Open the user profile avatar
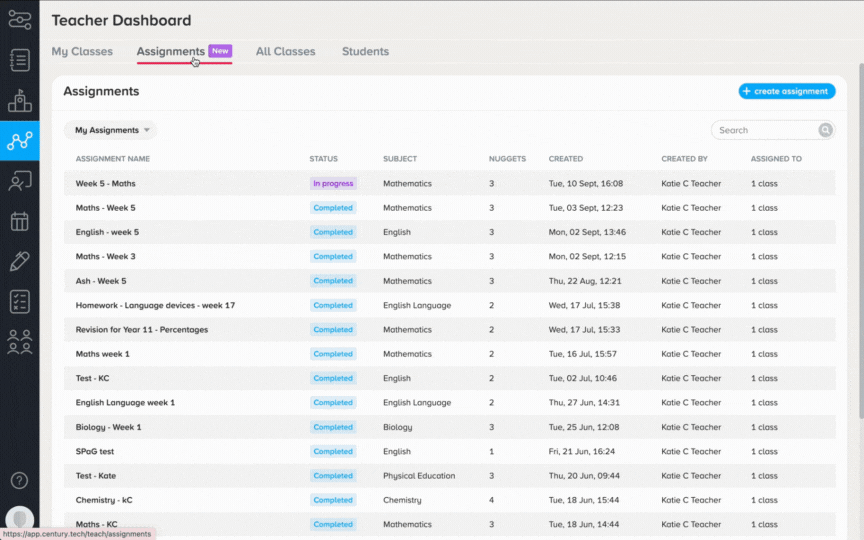This screenshot has width=864, height=540. pos(20,519)
